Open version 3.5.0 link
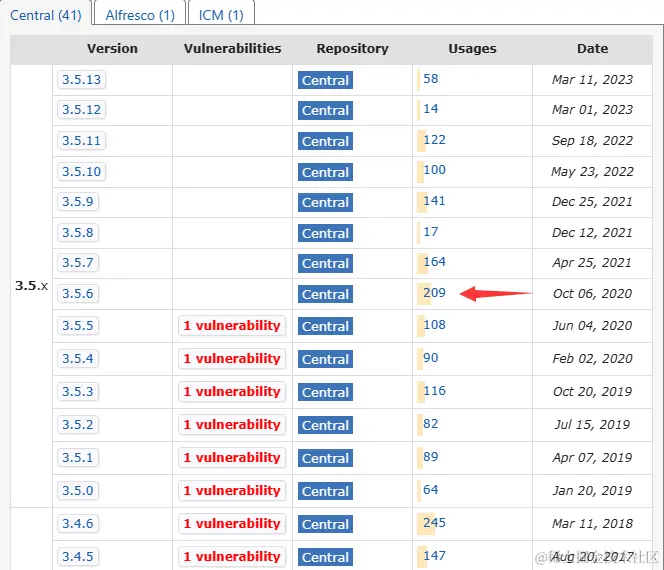 (x=78, y=490)
